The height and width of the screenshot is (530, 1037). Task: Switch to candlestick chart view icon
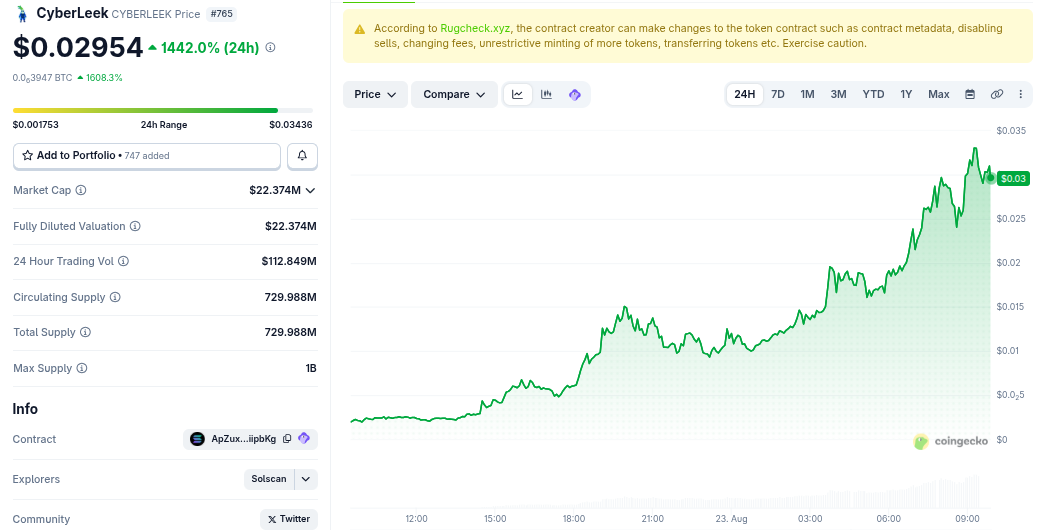[x=546, y=95]
